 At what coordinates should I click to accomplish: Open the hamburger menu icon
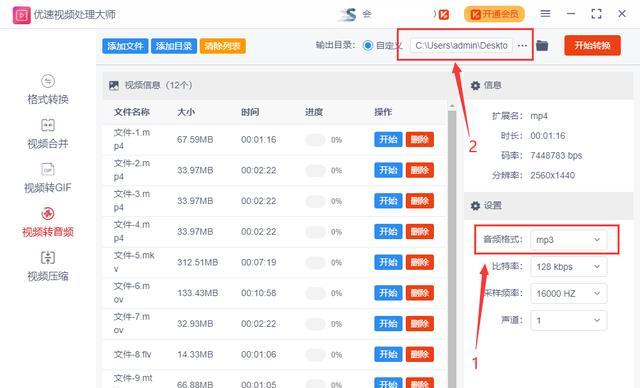tap(545, 14)
